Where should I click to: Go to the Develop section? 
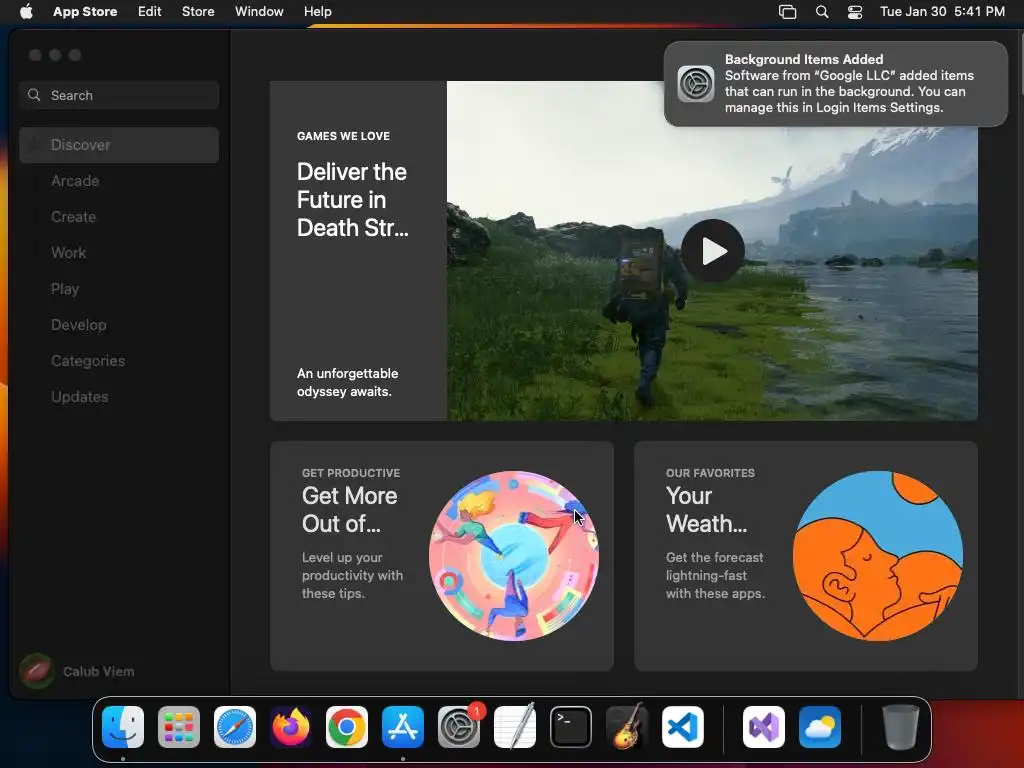pyautogui.click(x=119, y=325)
